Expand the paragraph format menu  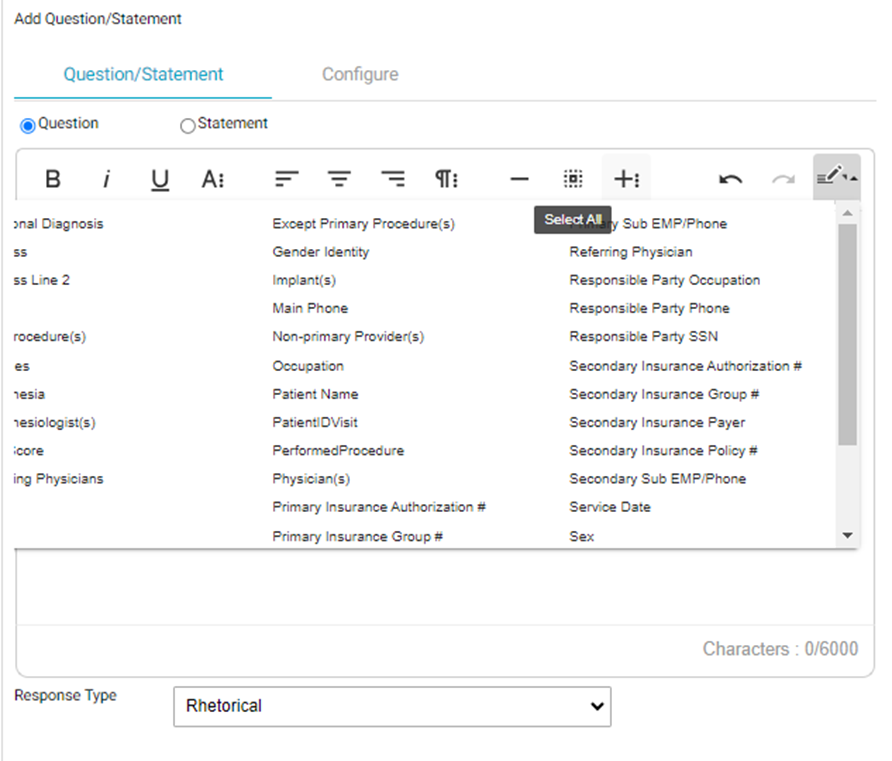446,179
